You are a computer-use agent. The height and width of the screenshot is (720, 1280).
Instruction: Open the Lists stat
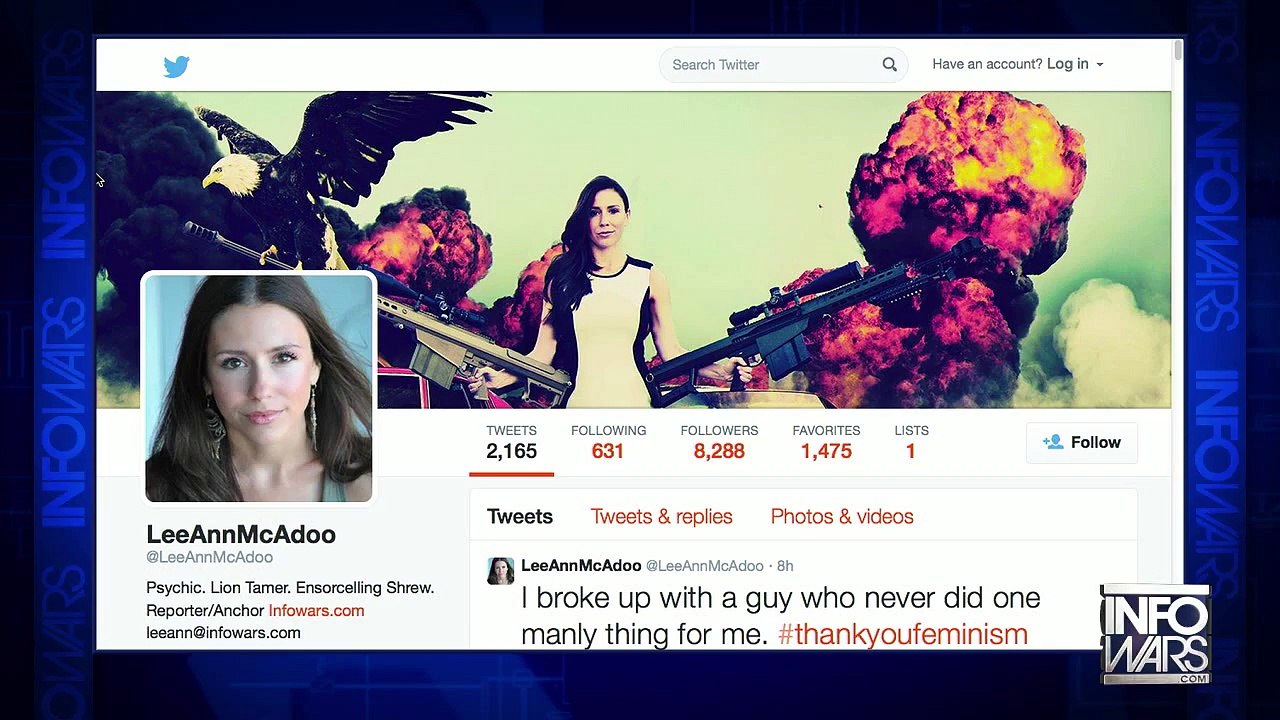[911, 442]
